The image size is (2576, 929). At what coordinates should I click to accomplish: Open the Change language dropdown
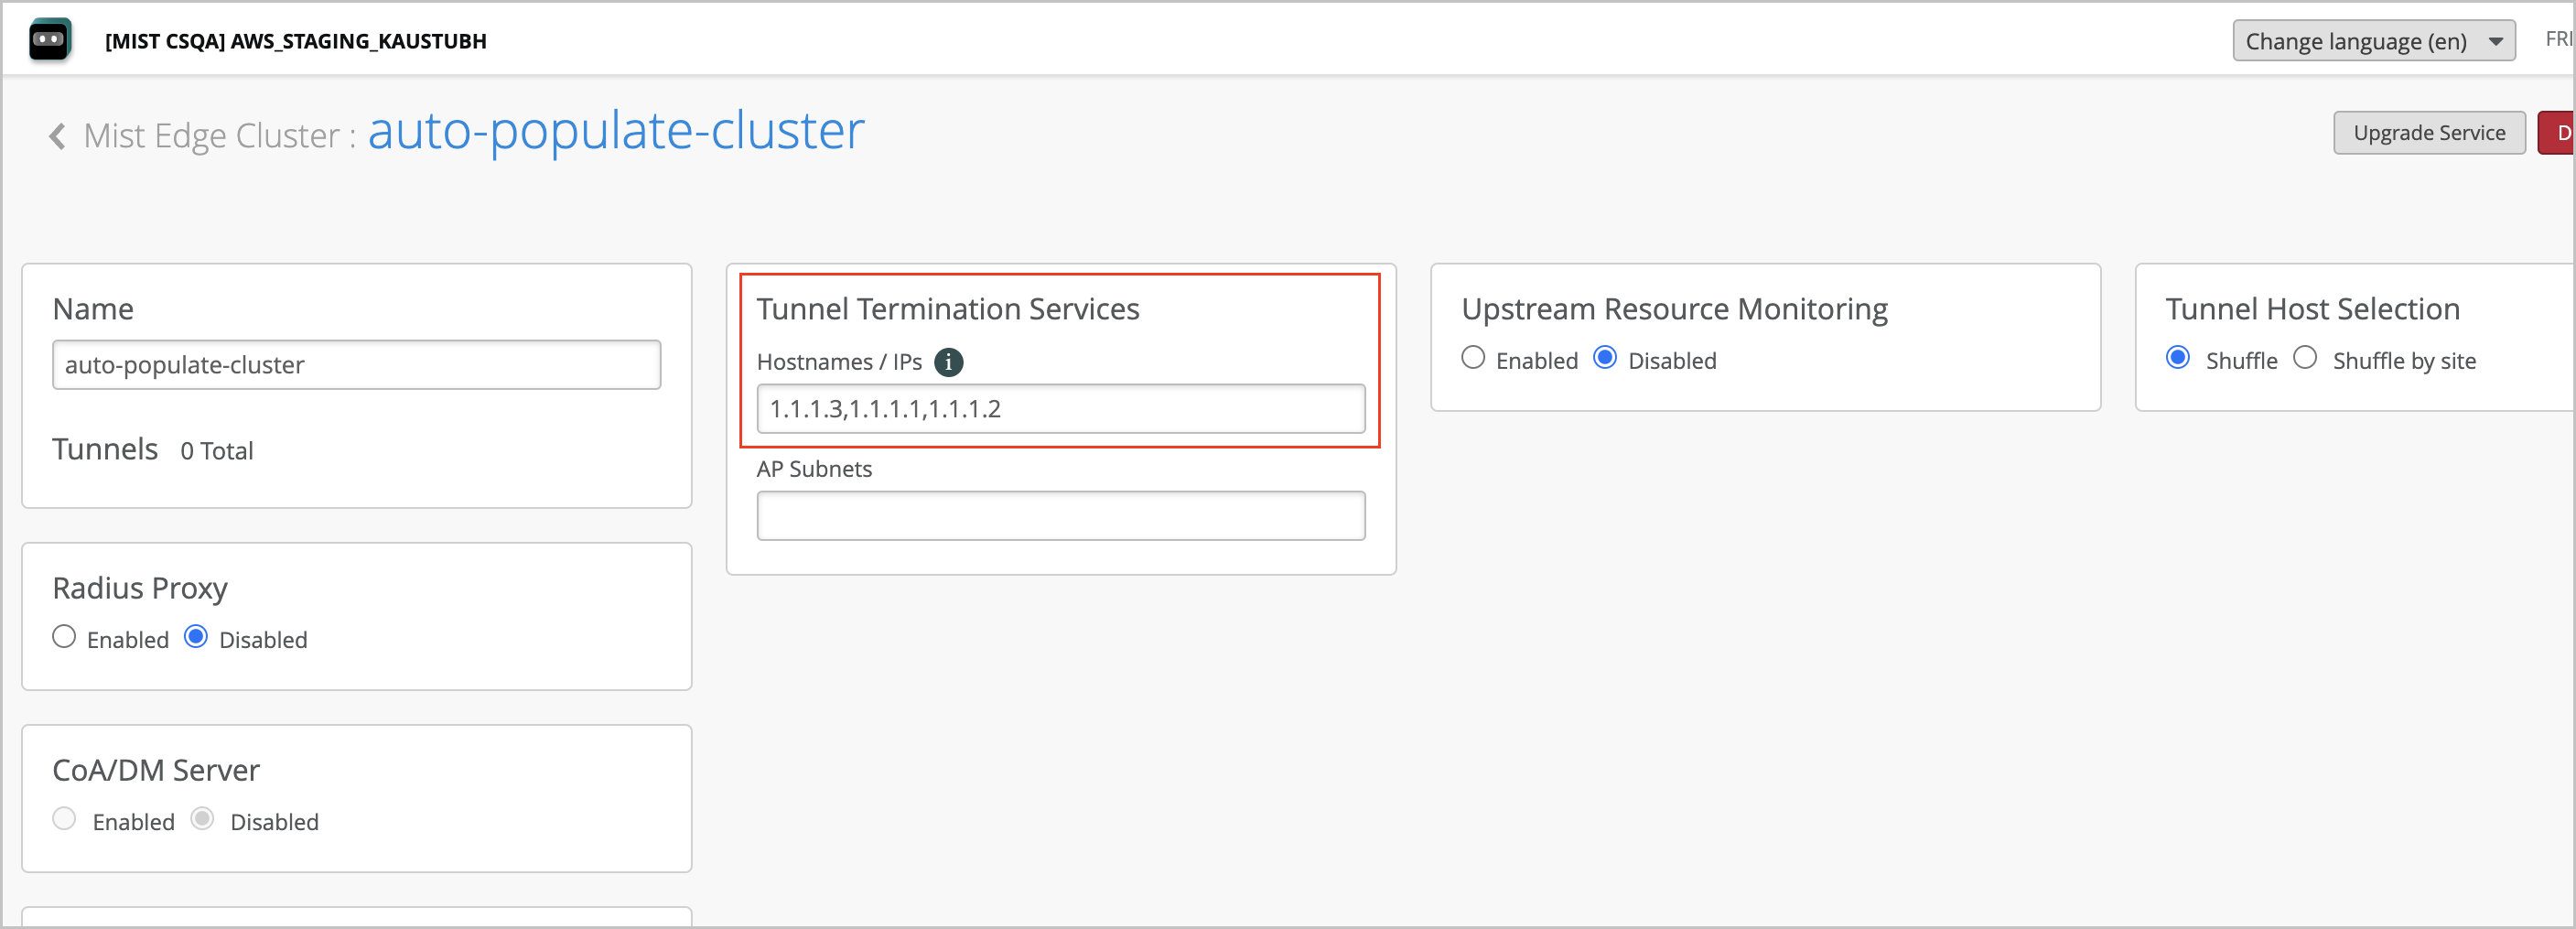(x=2372, y=41)
